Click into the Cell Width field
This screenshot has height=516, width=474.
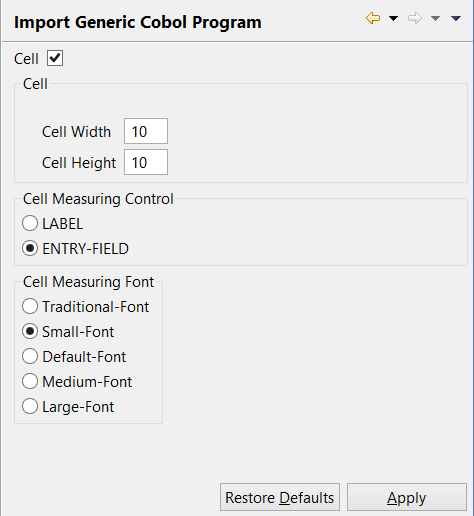[x=146, y=131]
